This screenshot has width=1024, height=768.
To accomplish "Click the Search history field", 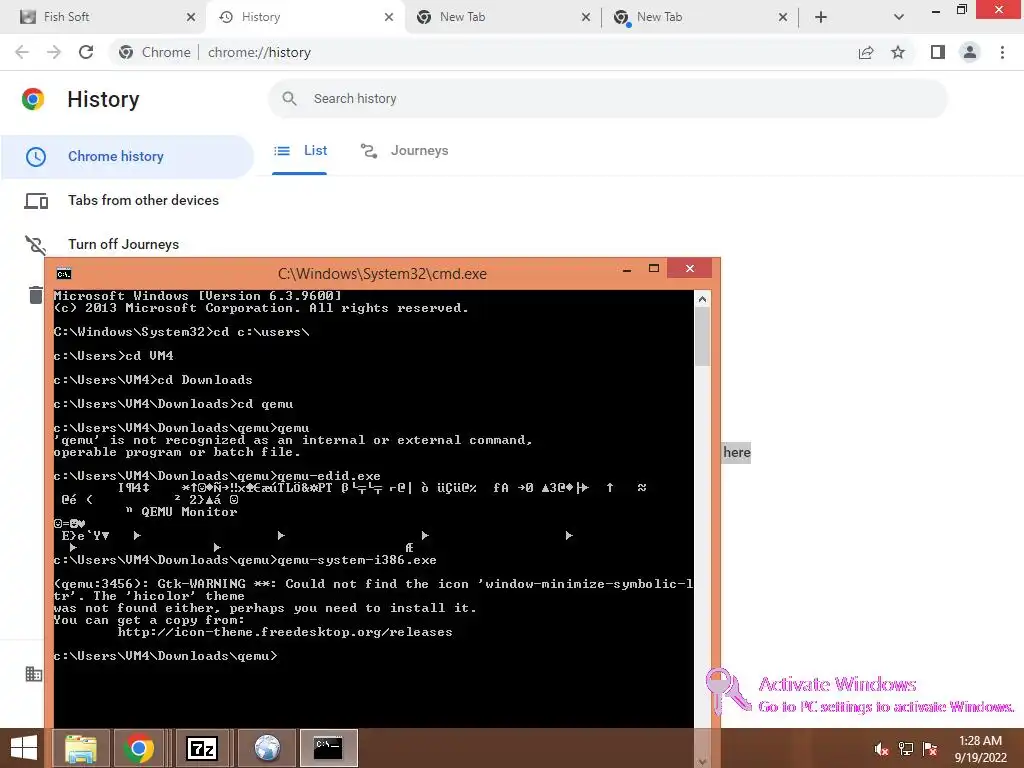I will pos(607,99).
